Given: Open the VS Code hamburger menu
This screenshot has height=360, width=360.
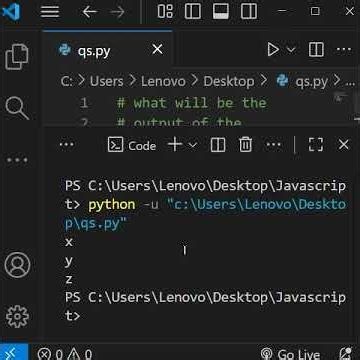Looking at the screenshot, I should click(x=50, y=12).
